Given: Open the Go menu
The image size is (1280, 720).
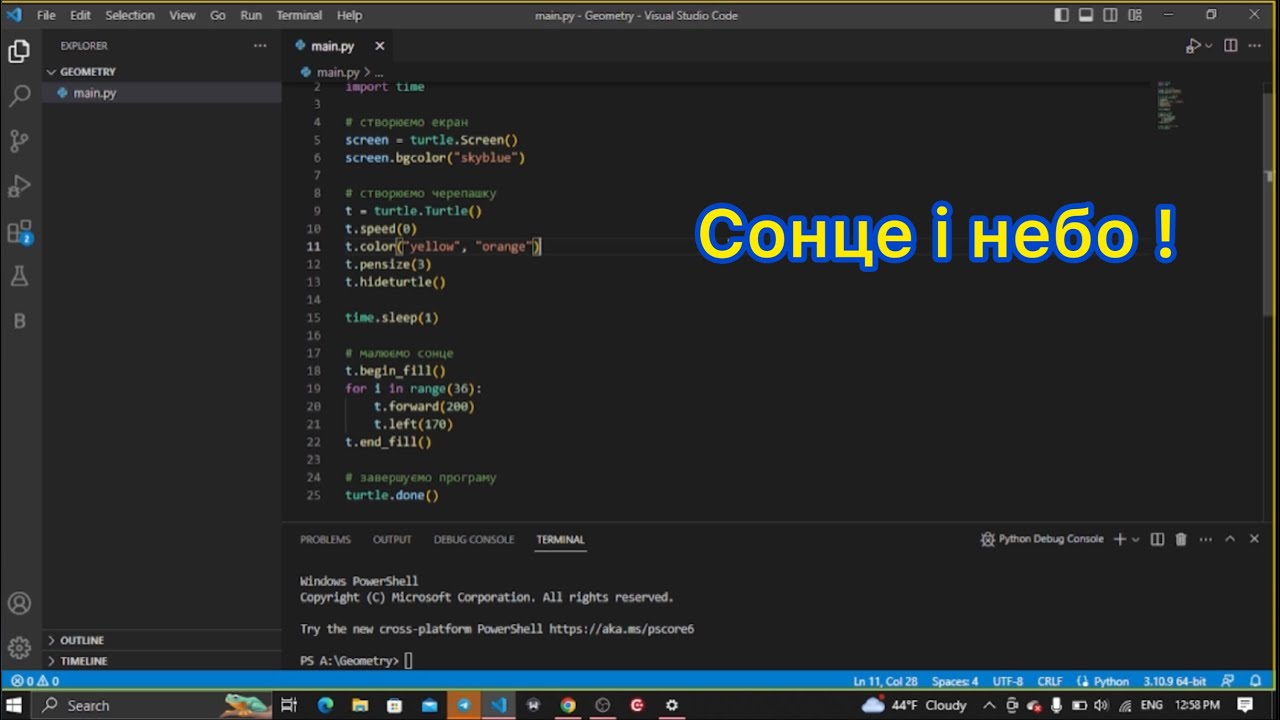Looking at the screenshot, I should coord(218,15).
